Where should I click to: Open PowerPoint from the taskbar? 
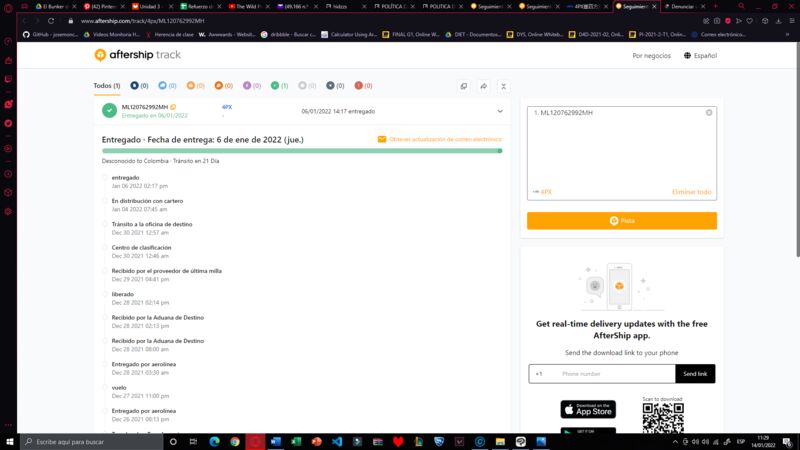click(x=316, y=442)
